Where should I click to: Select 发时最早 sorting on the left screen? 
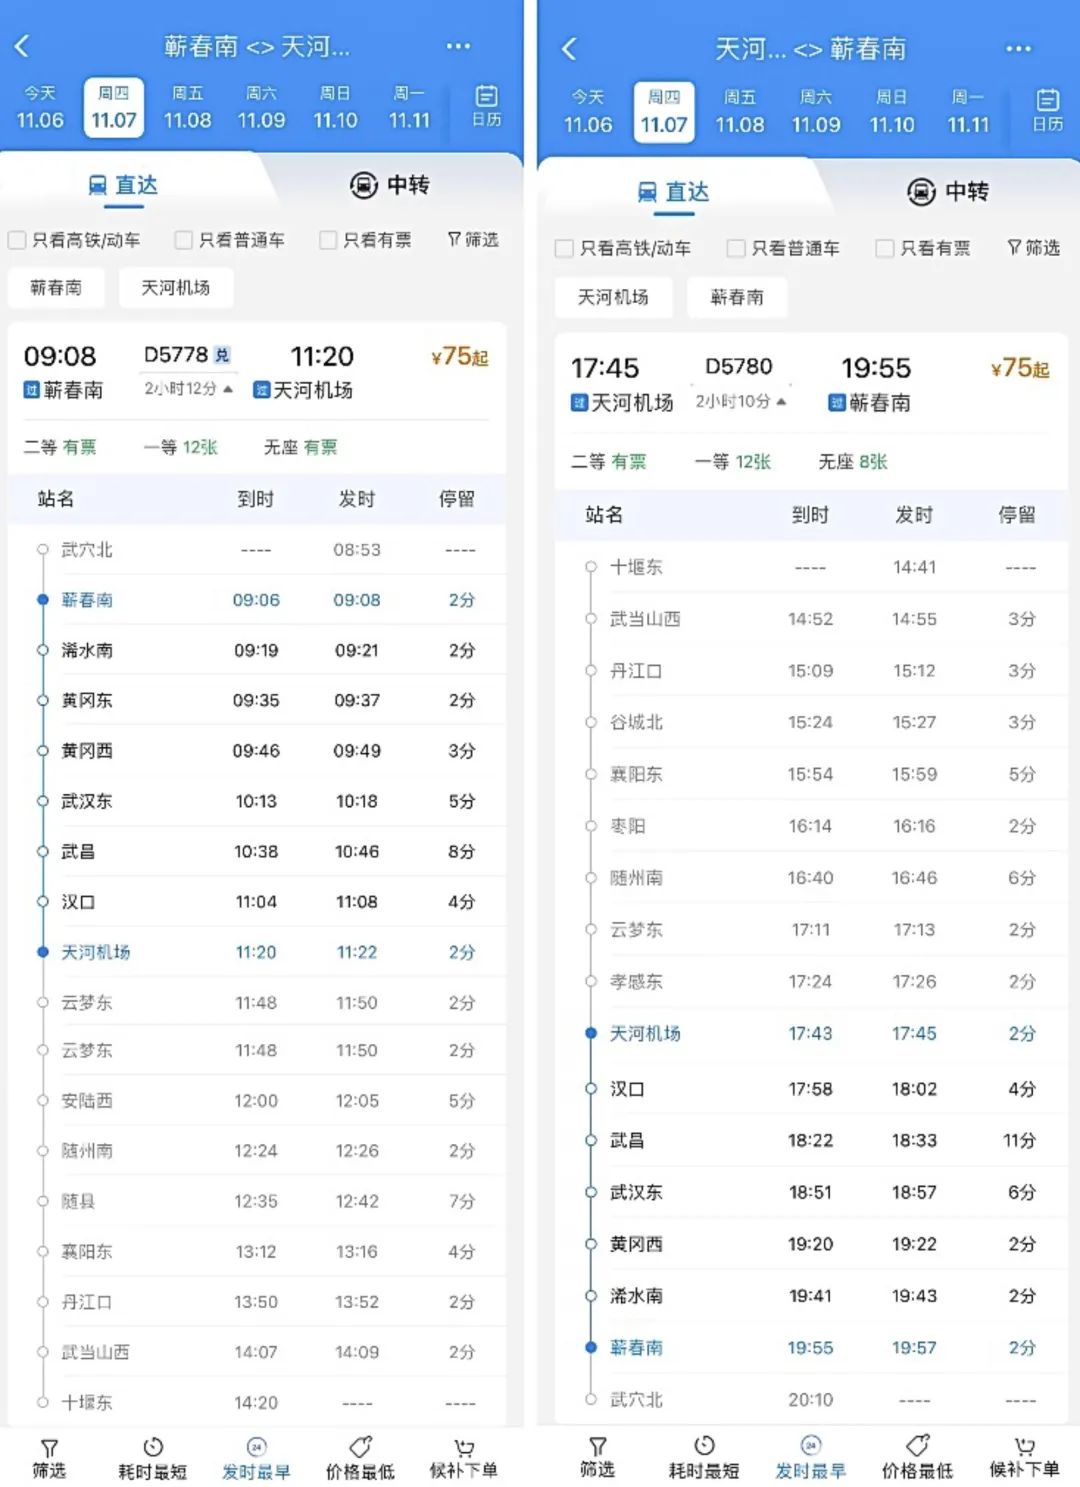(256, 1457)
